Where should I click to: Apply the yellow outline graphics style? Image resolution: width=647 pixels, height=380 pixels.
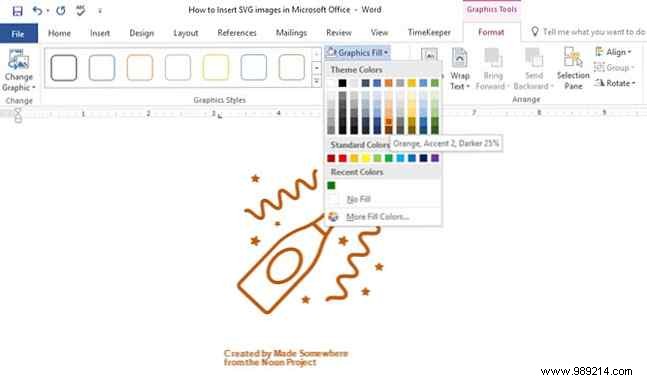[x=216, y=67]
